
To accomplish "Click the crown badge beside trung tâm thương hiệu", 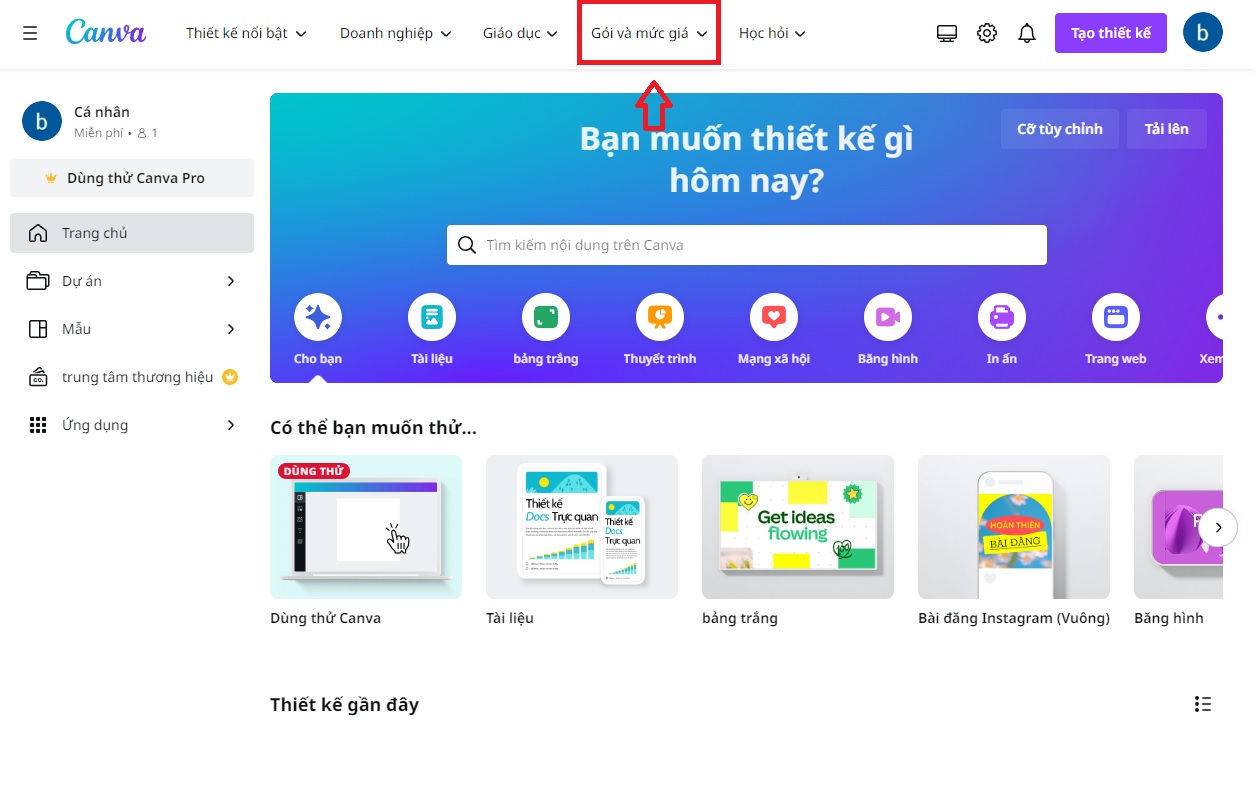I will pos(229,377).
